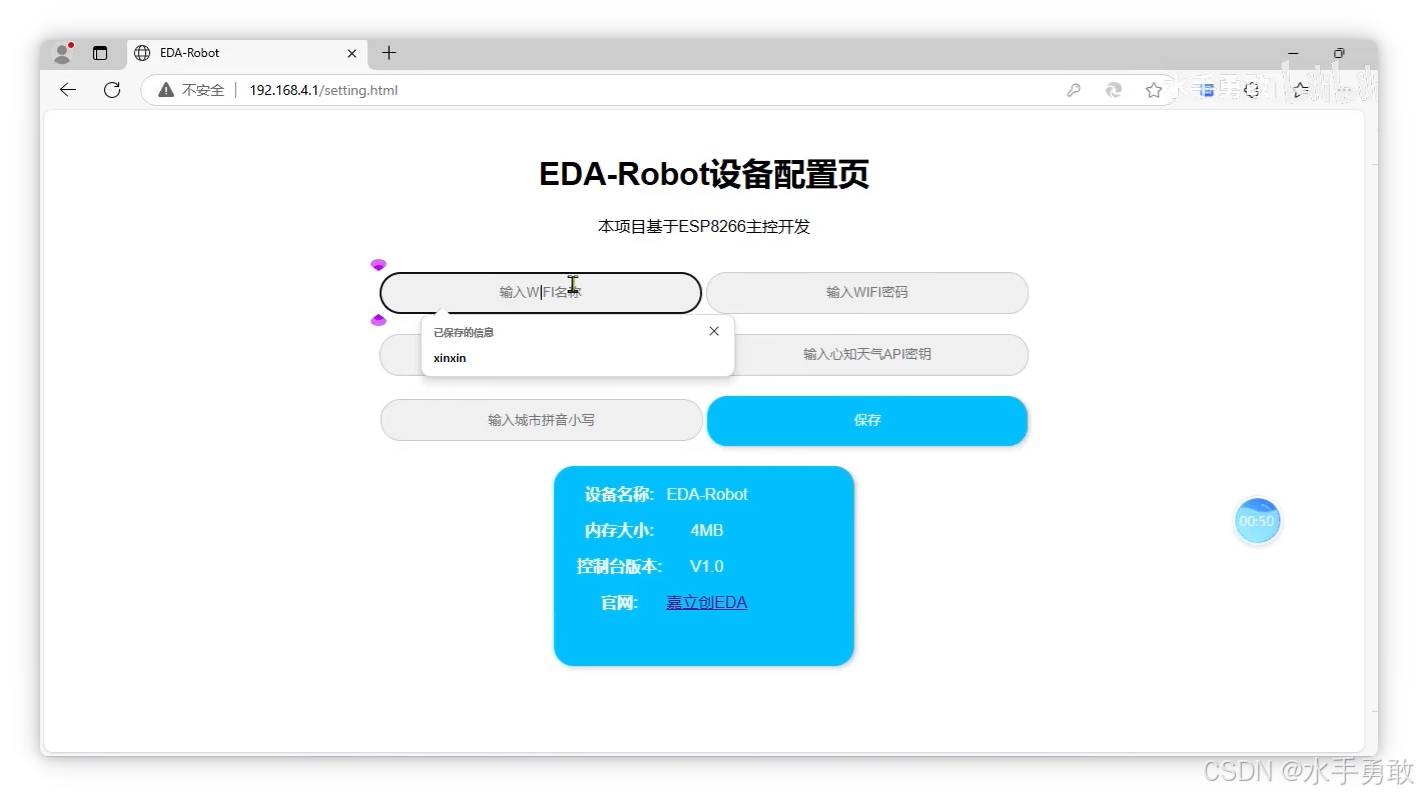The width and height of the screenshot is (1418, 797).
Task: Click the 输入城市拼音小写 input field
Action: (x=540, y=420)
